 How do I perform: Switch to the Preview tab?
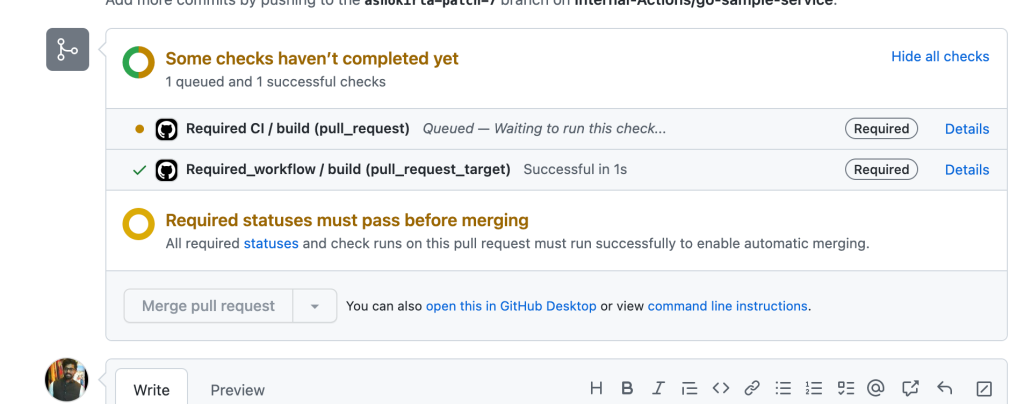tap(237, 389)
